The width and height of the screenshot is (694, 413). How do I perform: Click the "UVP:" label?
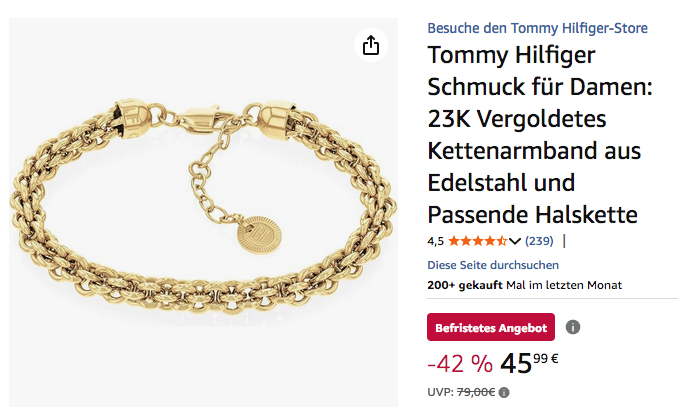pos(440,392)
